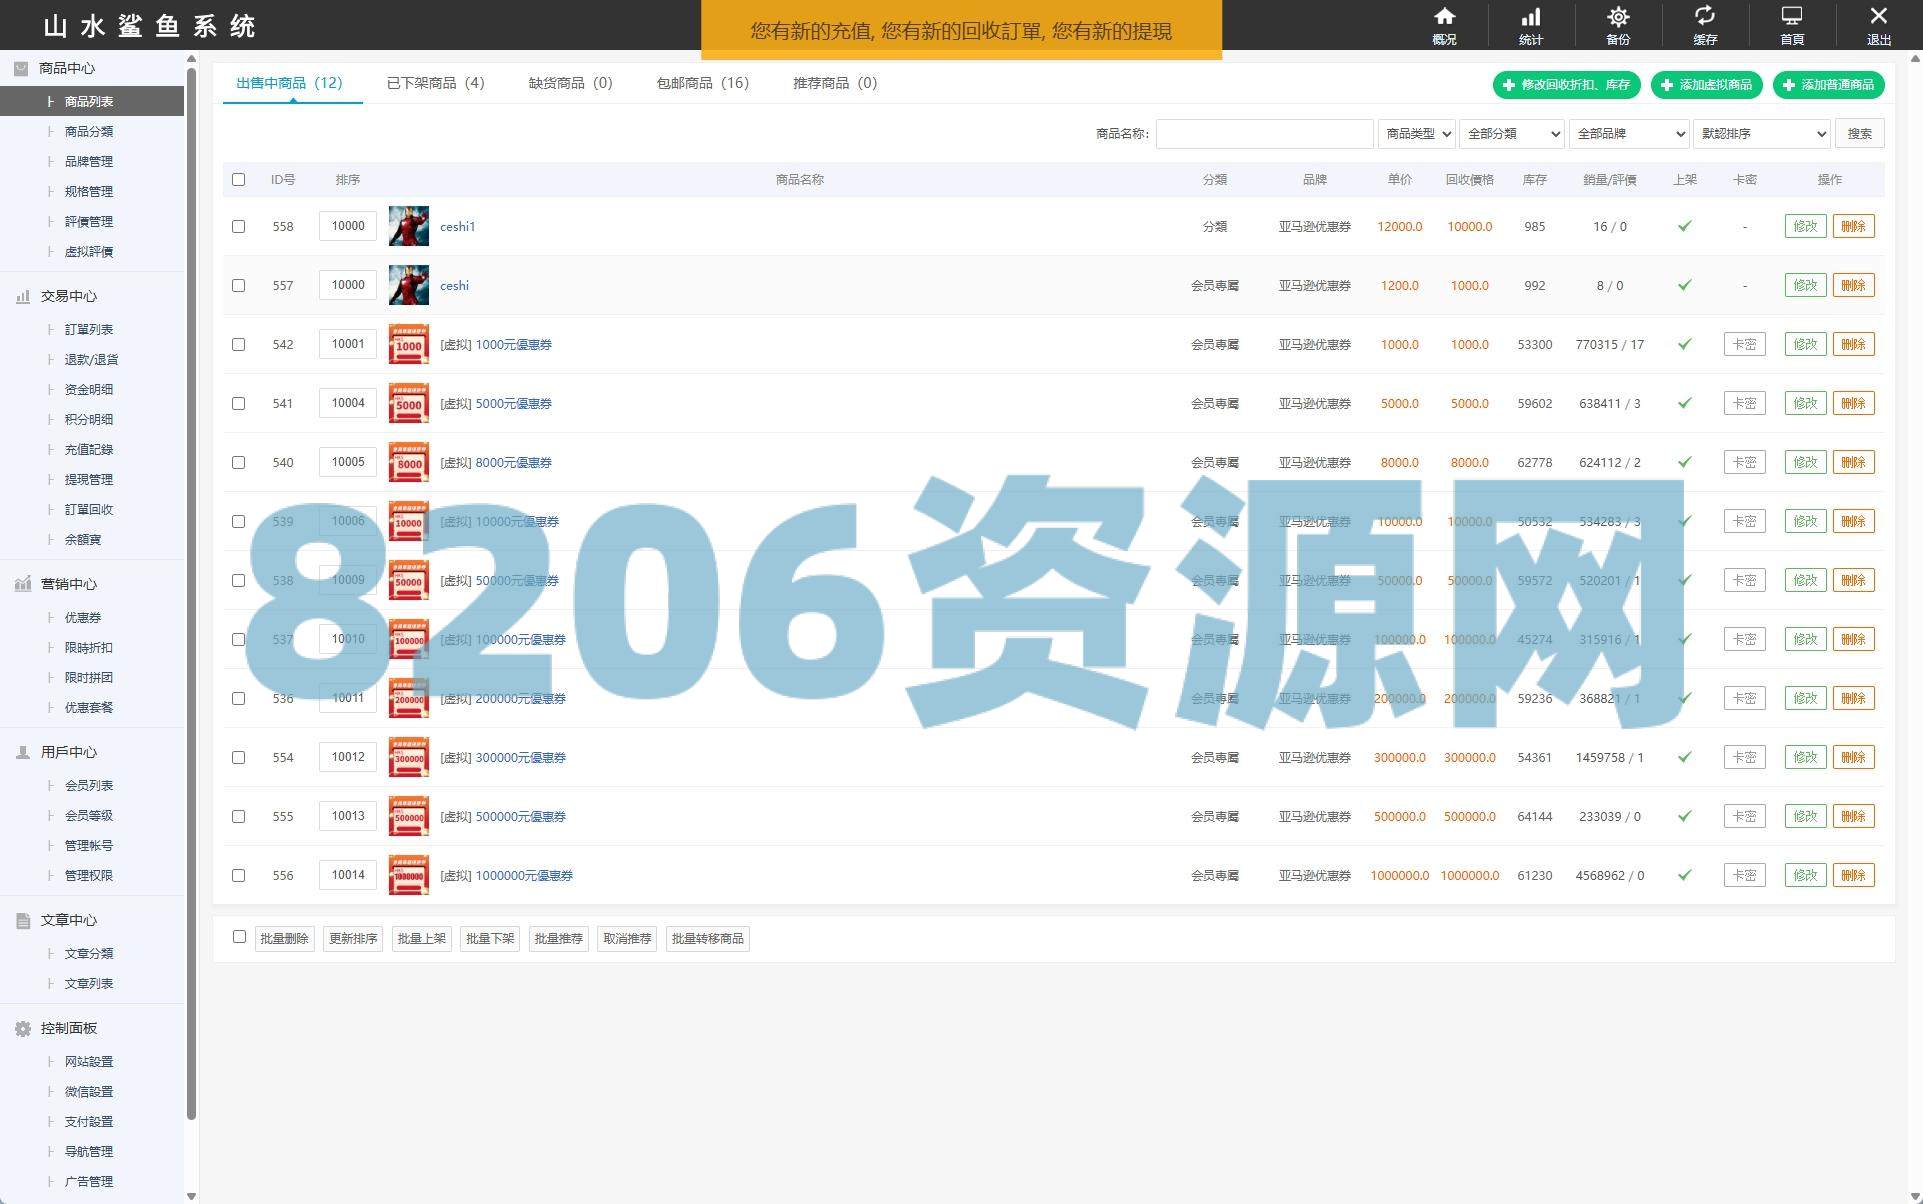Toggle the select-all checkbox in table header
1923x1204 pixels.
[238, 180]
